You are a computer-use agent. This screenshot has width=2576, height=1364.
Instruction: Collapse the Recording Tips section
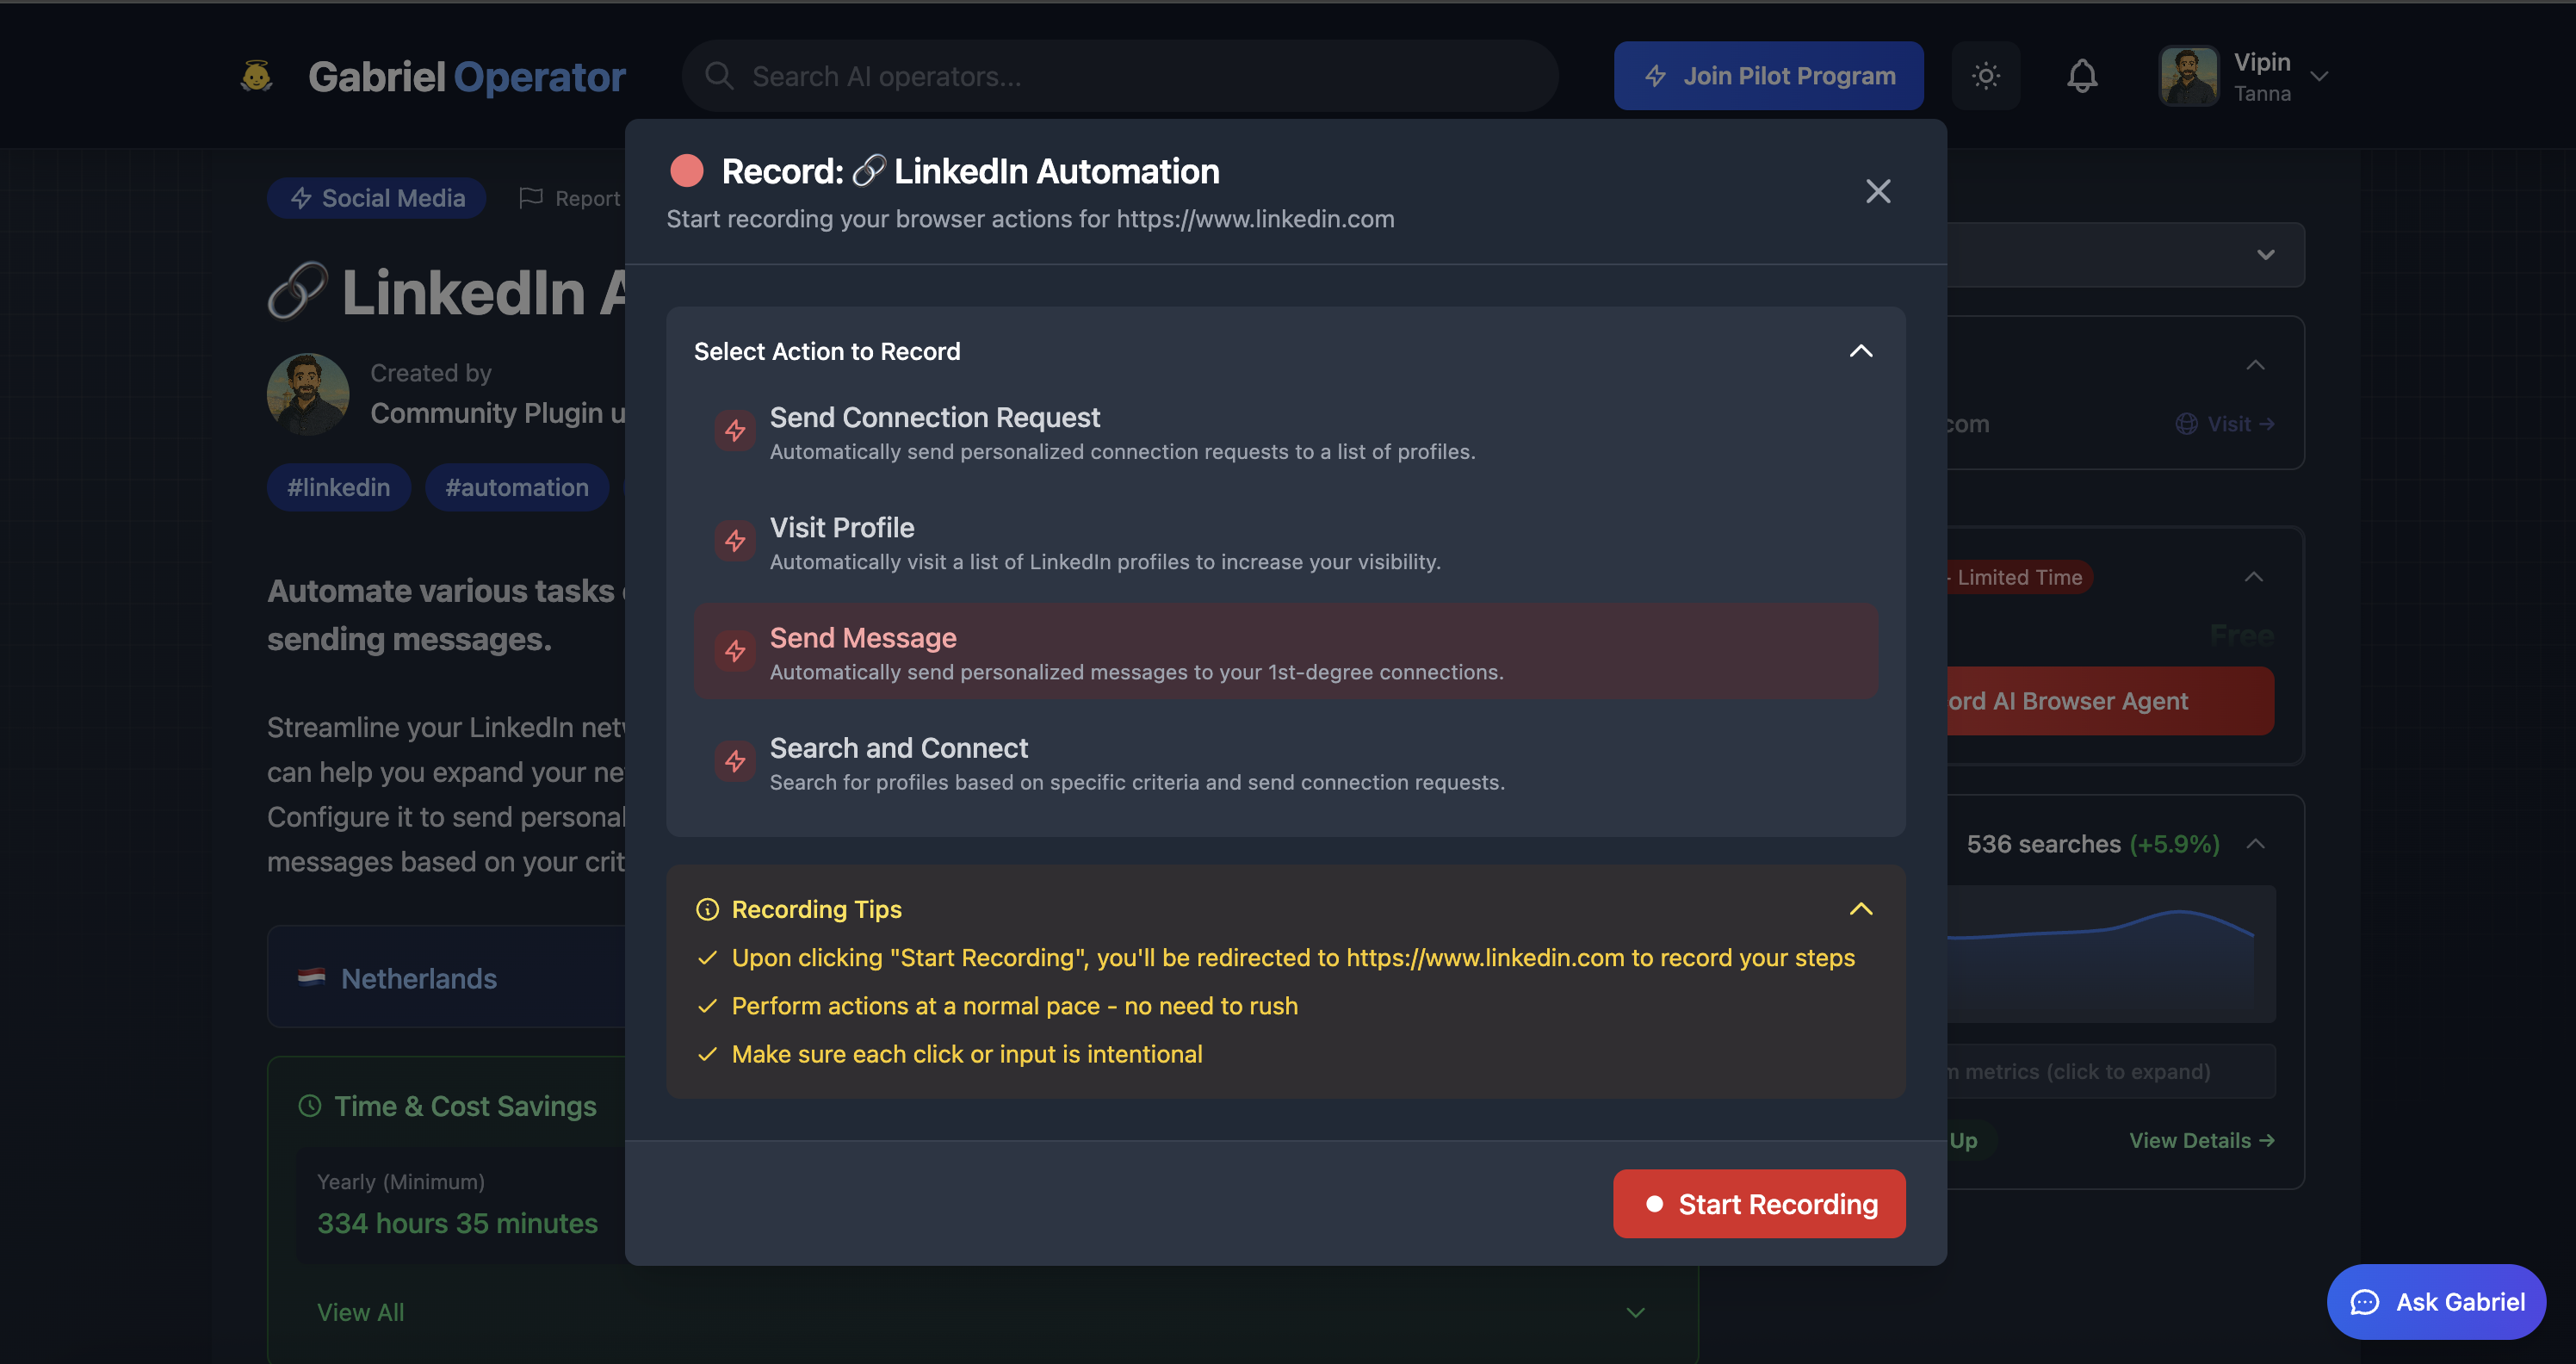[x=1860, y=909]
